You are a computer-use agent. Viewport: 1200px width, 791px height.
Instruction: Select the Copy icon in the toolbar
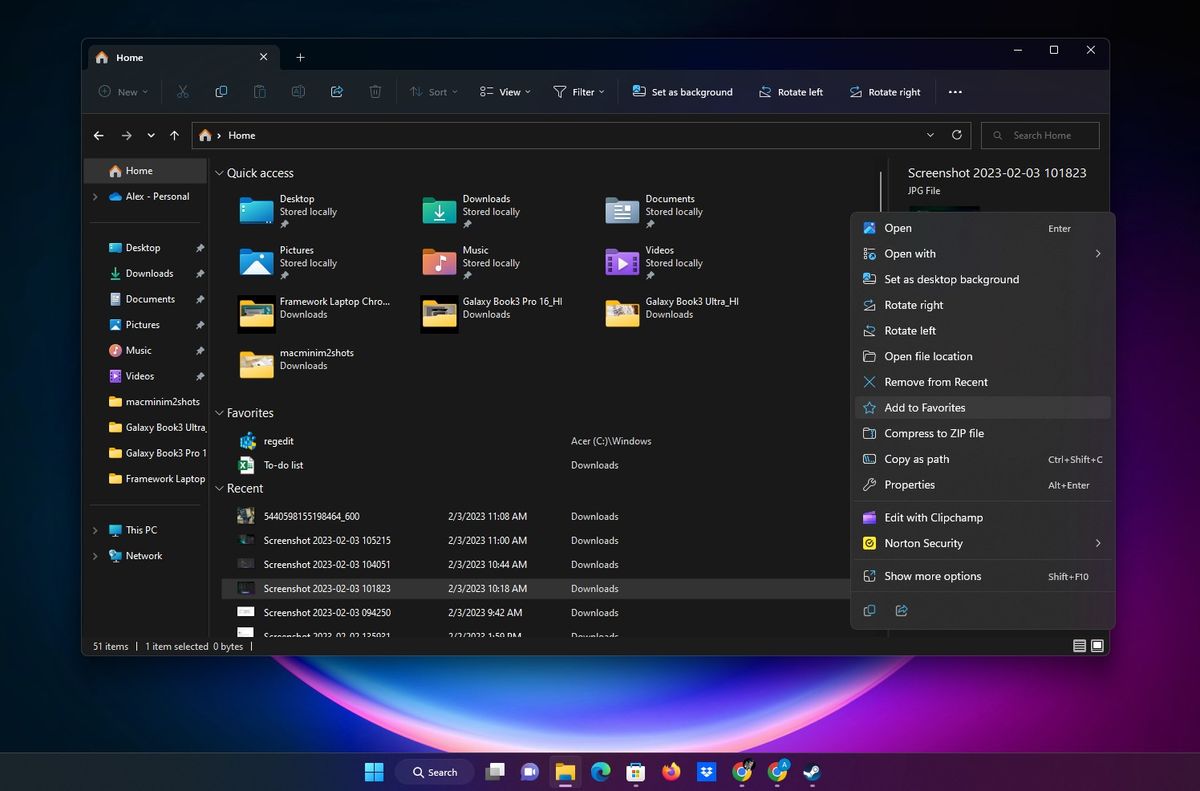(x=221, y=91)
